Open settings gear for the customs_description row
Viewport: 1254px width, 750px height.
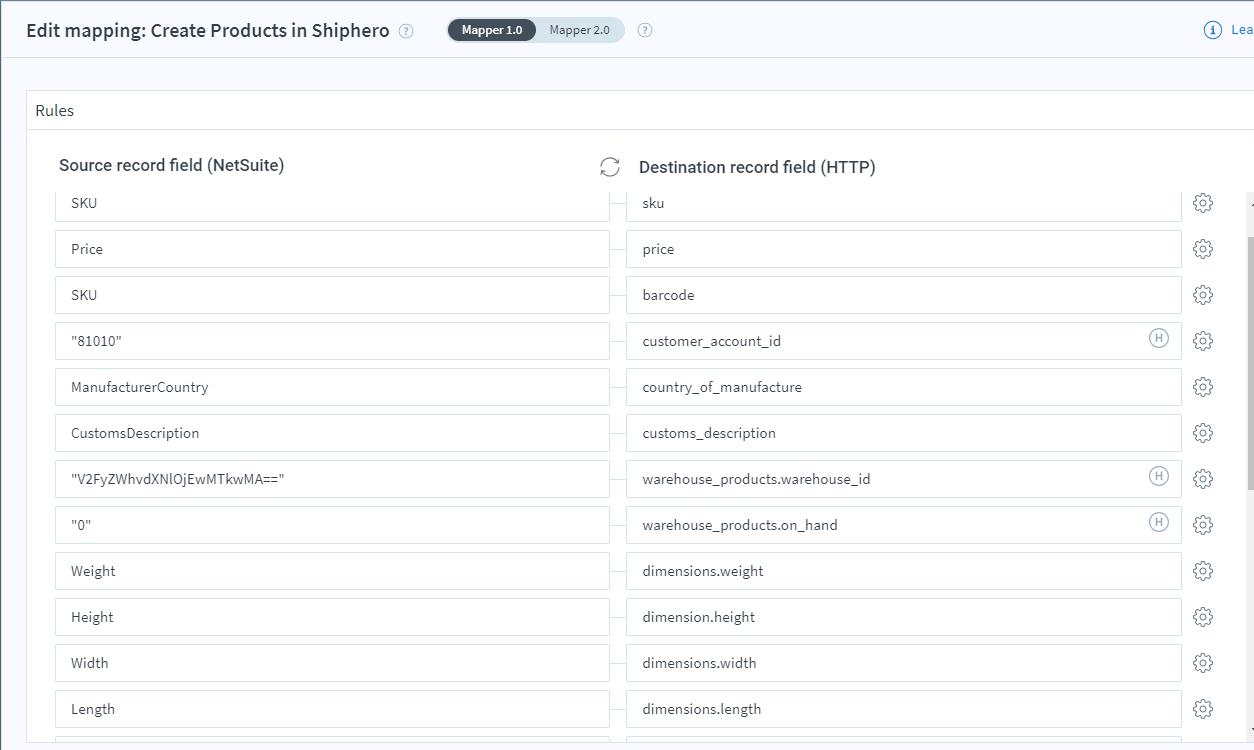(x=1203, y=432)
